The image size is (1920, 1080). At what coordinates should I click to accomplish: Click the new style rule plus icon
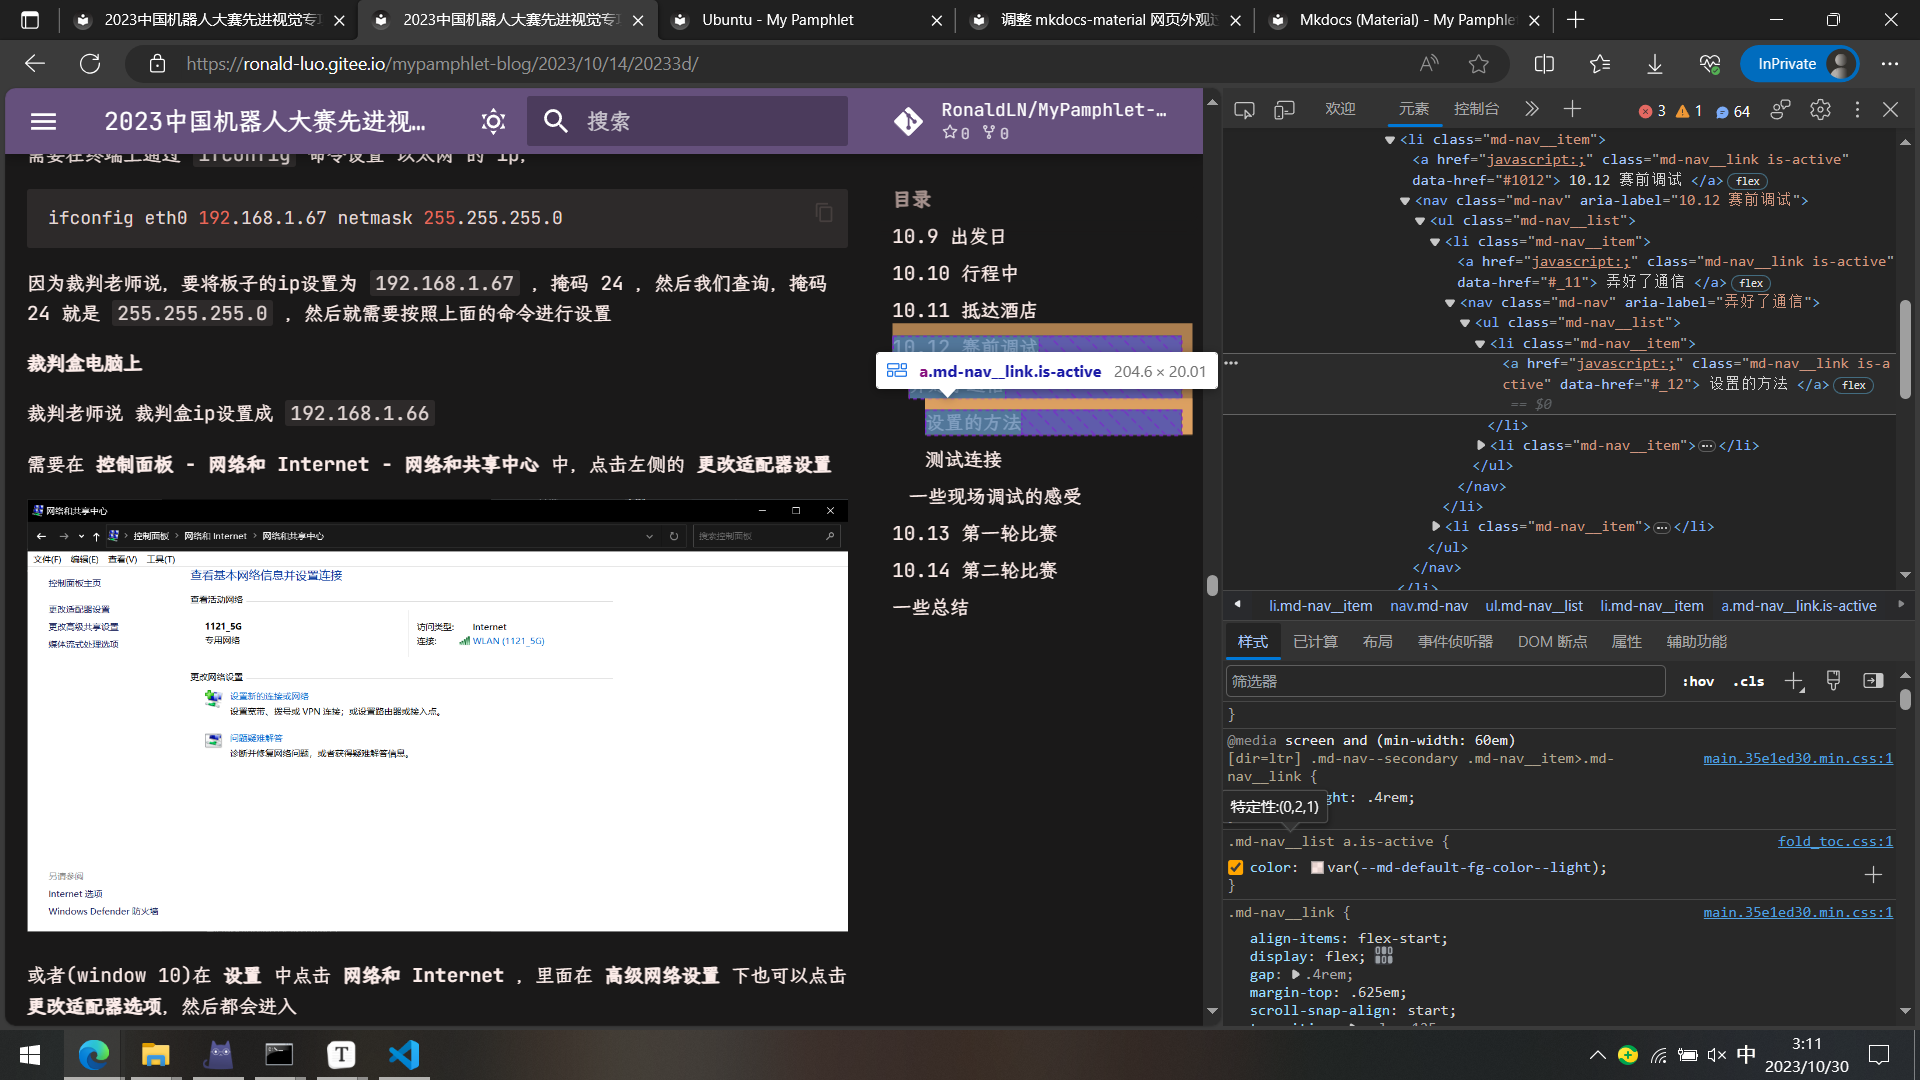[x=1794, y=681]
